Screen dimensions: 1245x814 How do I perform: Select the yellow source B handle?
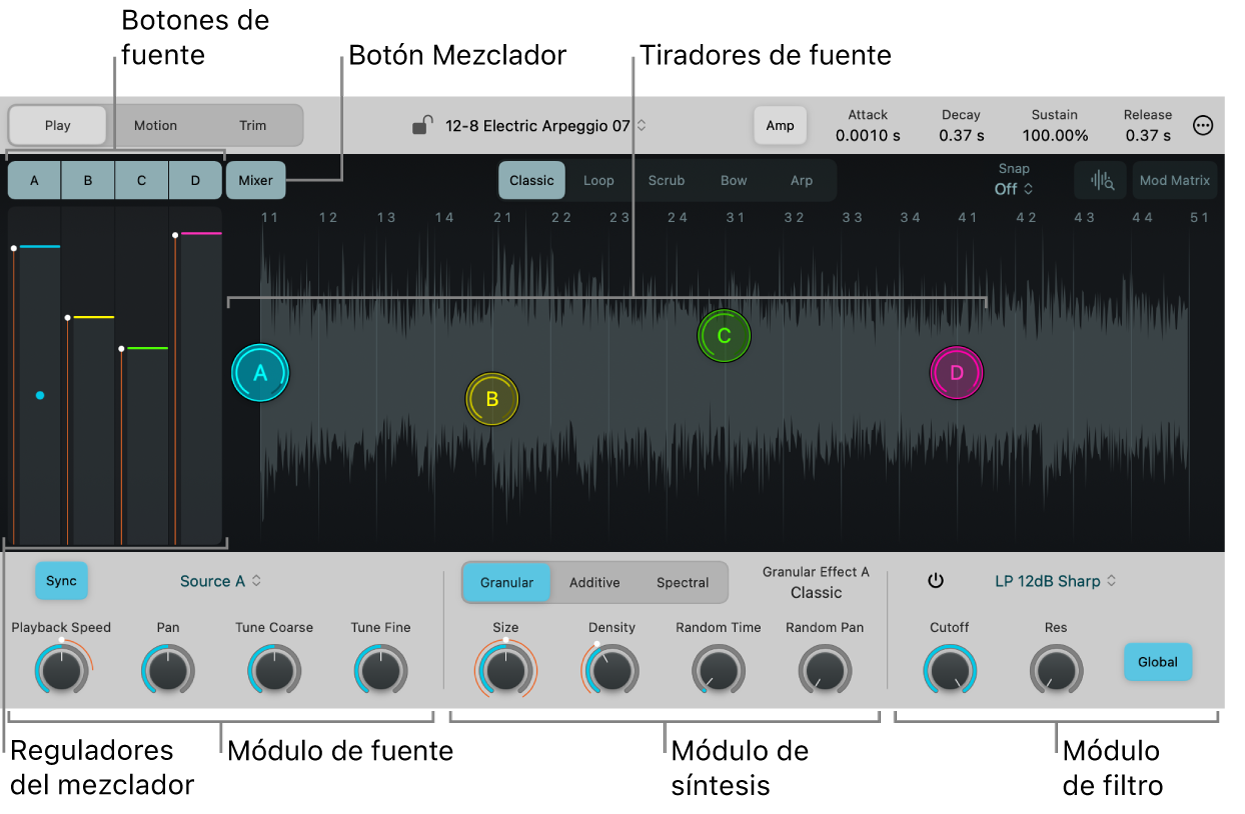pyautogui.click(x=492, y=399)
